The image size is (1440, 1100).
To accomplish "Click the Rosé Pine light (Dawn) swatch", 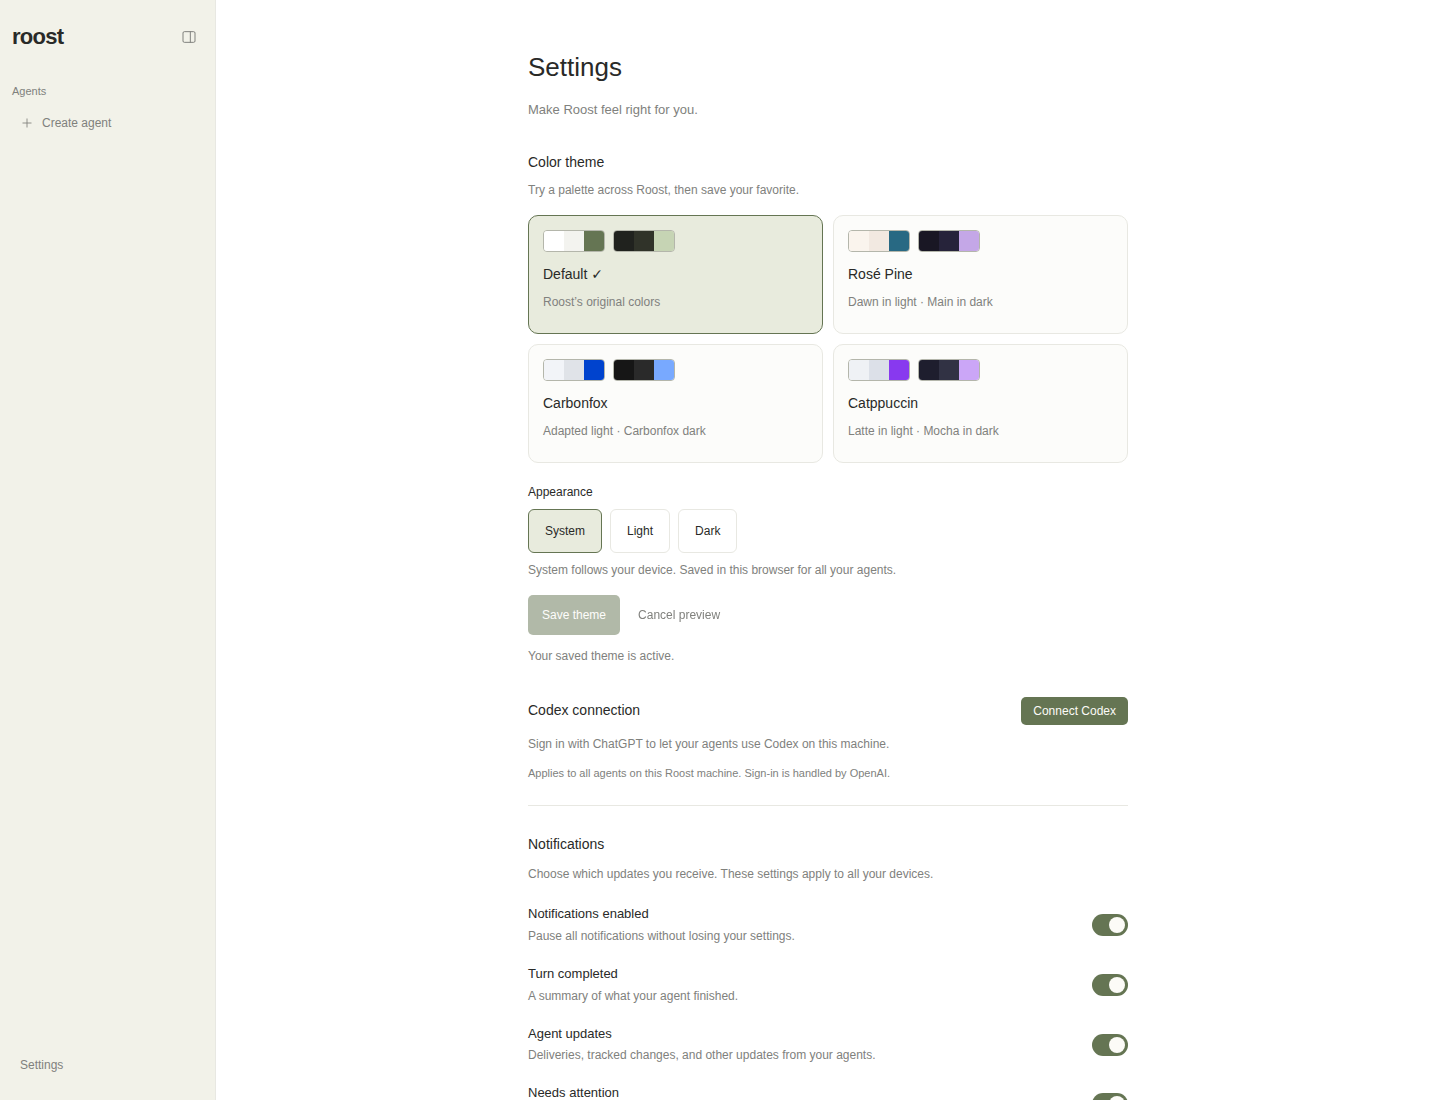I will click(879, 241).
